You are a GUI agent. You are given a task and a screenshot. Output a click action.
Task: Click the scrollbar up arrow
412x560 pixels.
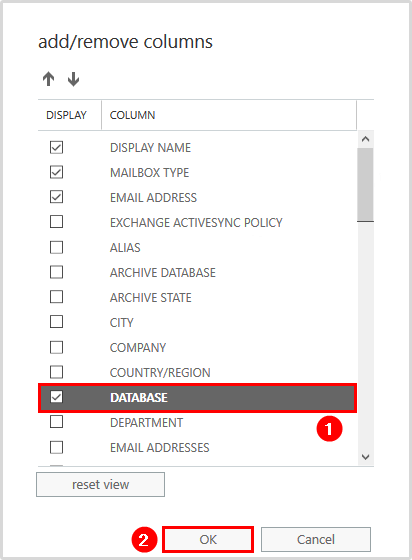tap(365, 139)
